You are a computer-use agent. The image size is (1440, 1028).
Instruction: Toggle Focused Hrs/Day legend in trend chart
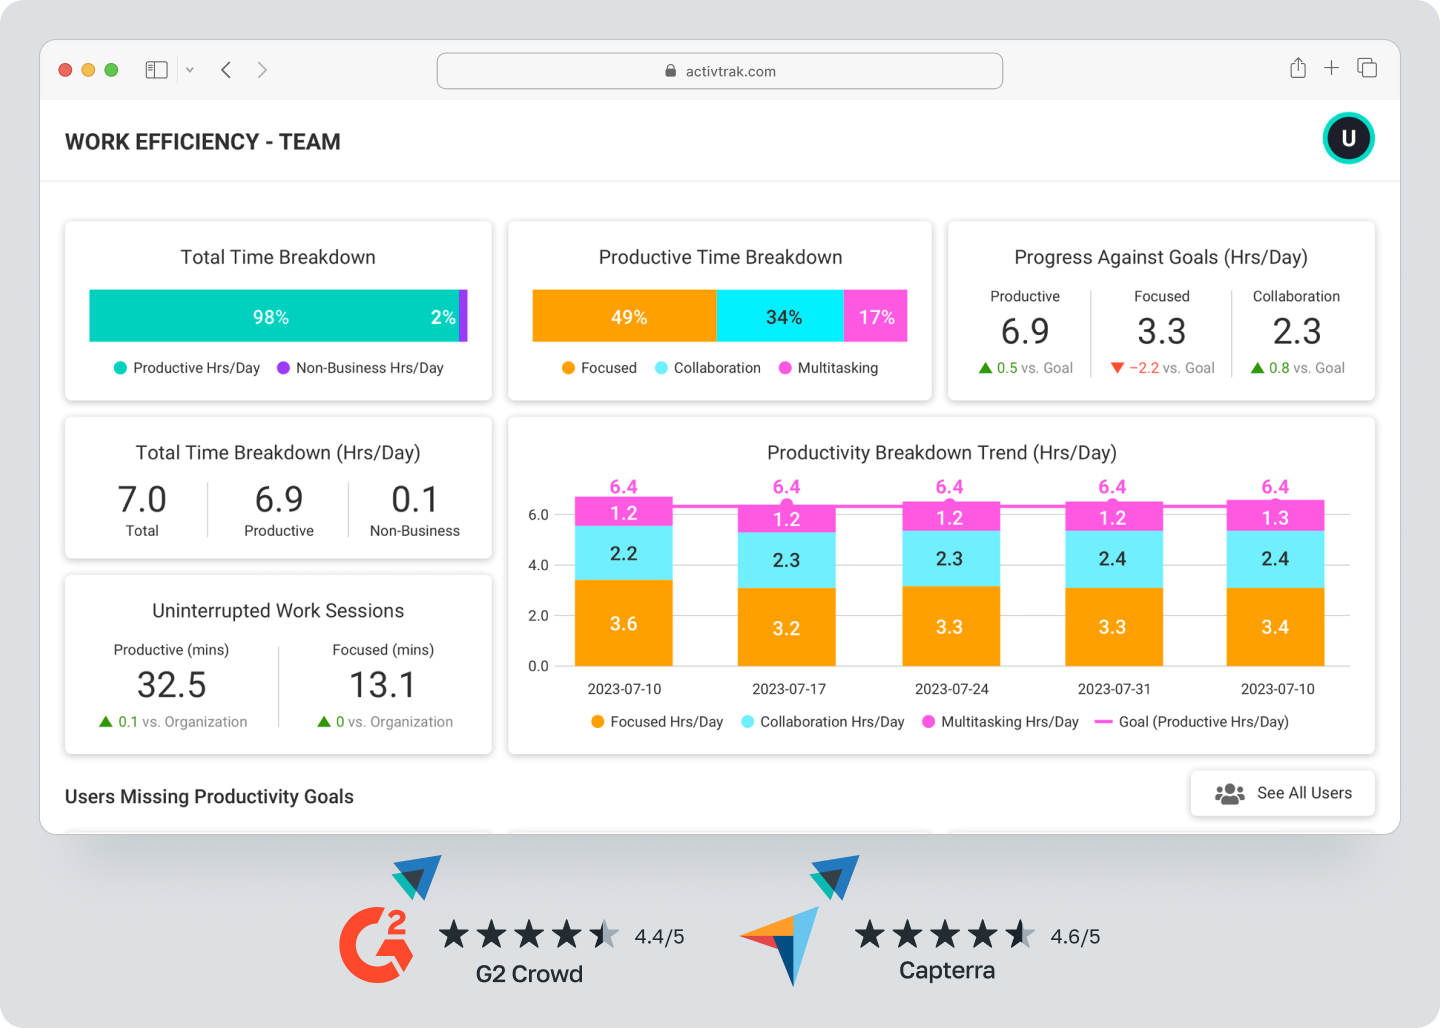pyautogui.click(x=657, y=722)
